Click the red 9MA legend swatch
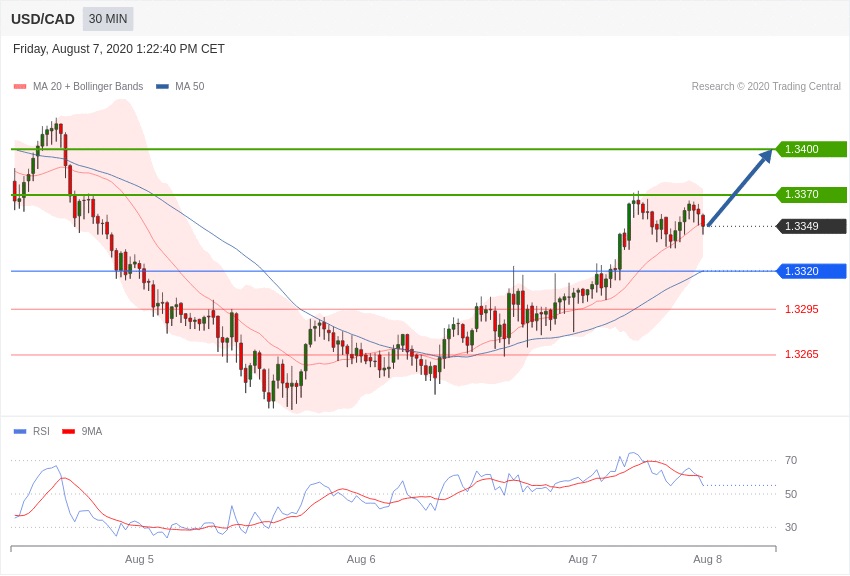Image resolution: width=850 pixels, height=576 pixels. pos(69,432)
